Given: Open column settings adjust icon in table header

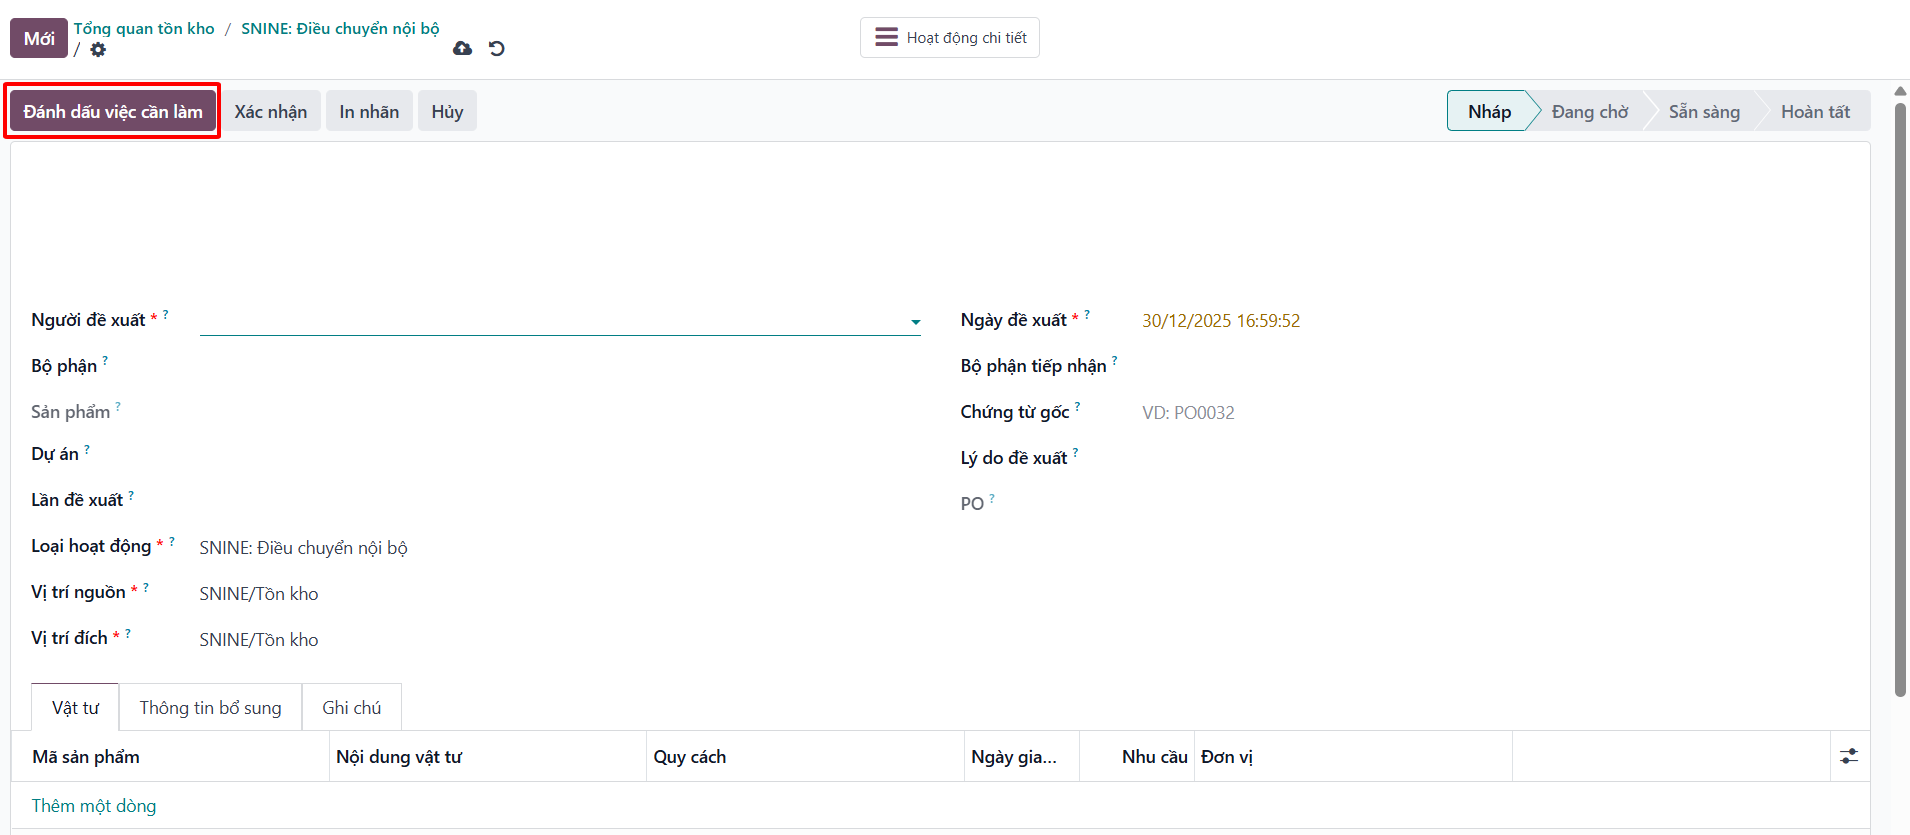Looking at the screenshot, I should pos(1849,756).
